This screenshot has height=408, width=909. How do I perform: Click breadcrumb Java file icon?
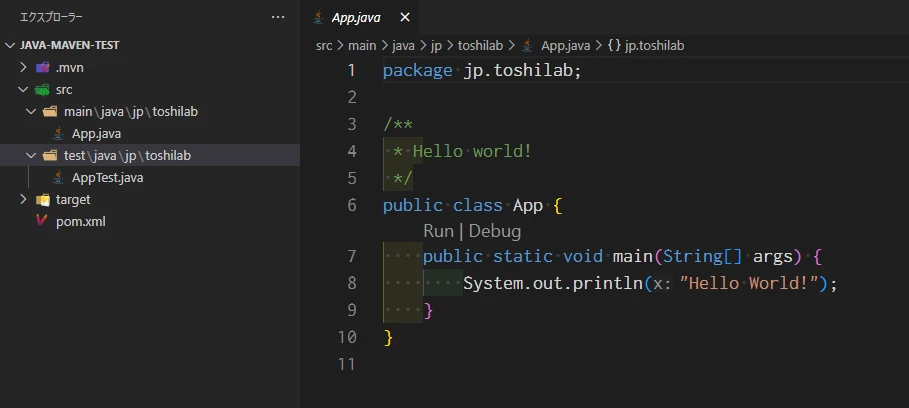pyautogui.click(x=528, y=45)
